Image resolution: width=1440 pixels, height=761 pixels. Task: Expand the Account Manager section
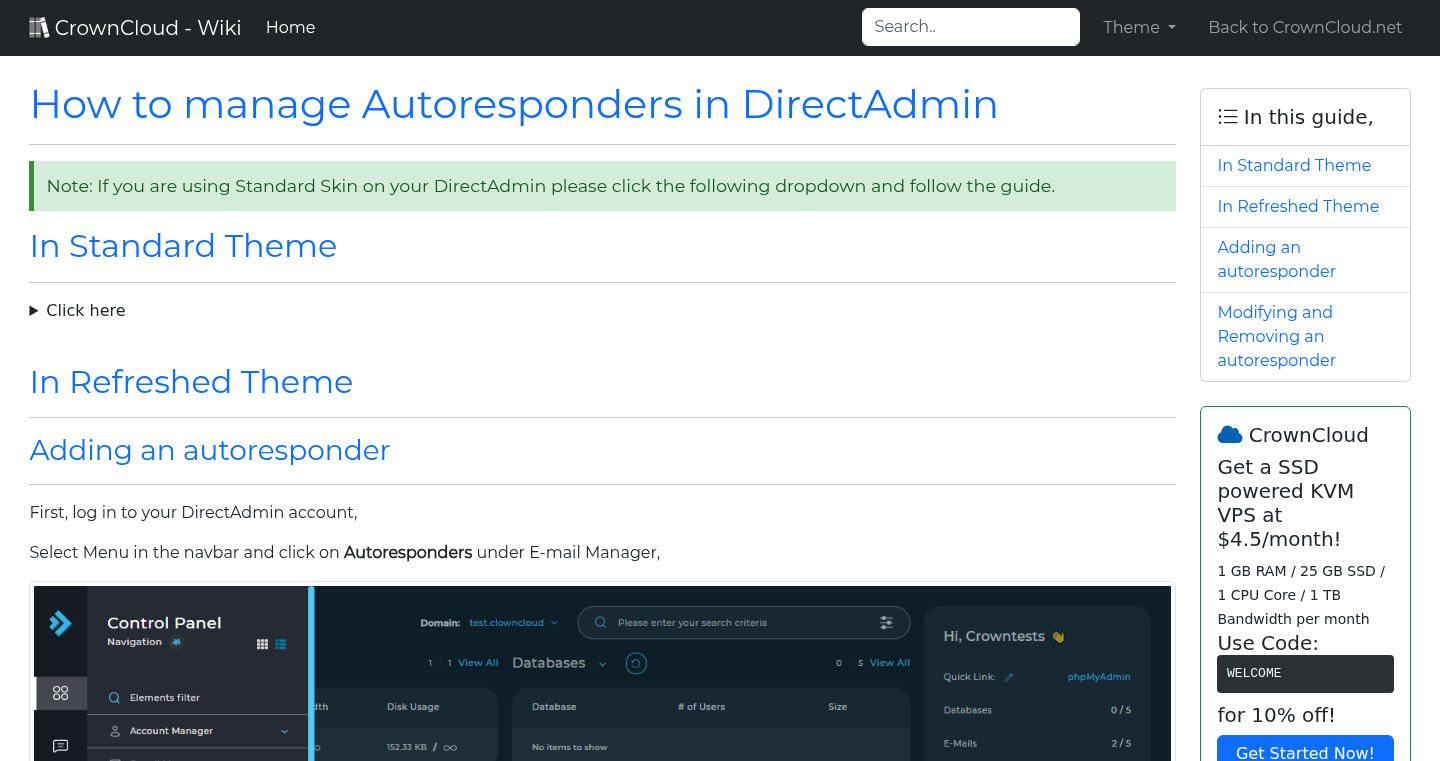(x=172, y=731)
